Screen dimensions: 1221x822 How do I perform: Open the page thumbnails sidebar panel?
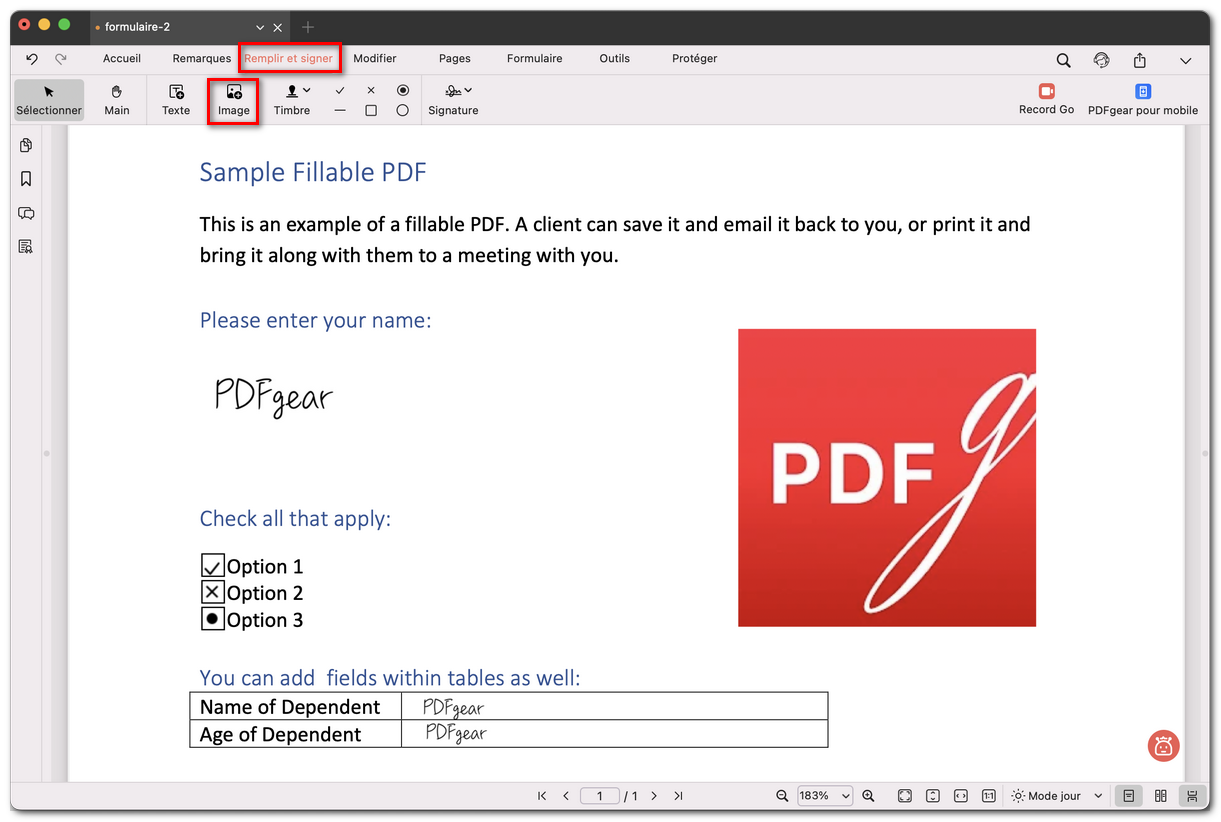point(26,145)
